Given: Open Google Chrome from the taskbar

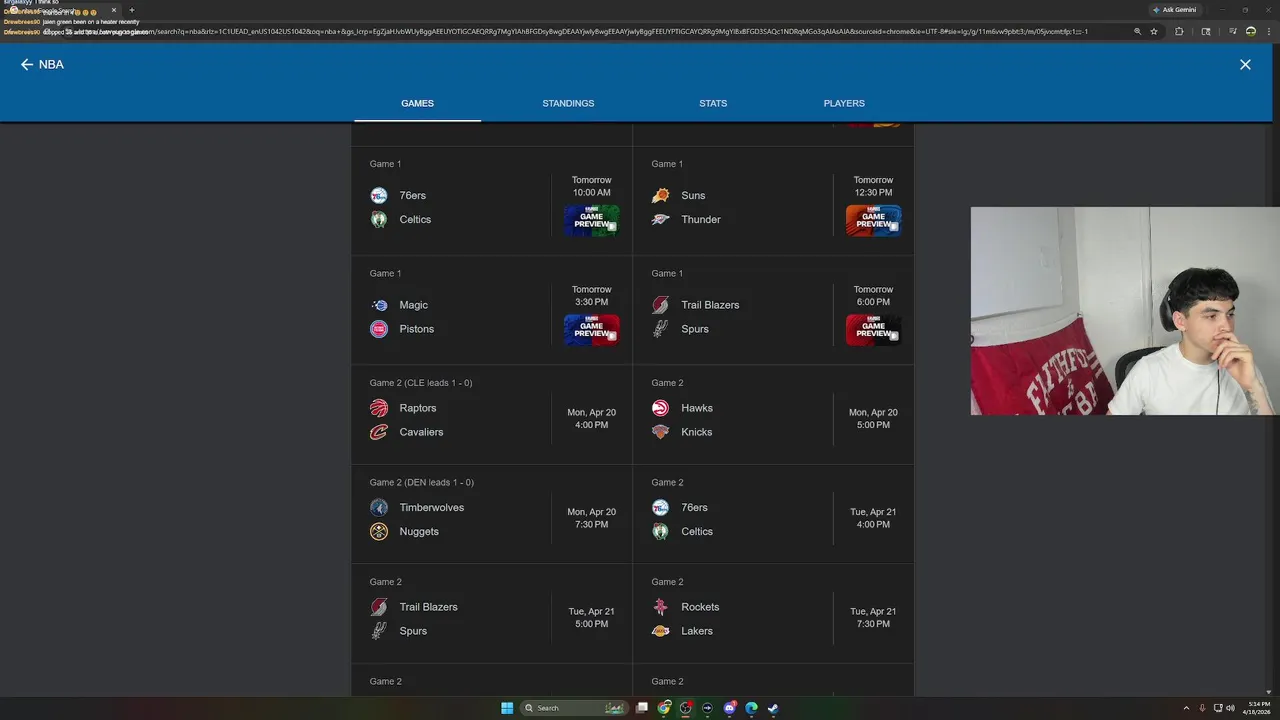Looking at the screenshot, I should [664, 708].
